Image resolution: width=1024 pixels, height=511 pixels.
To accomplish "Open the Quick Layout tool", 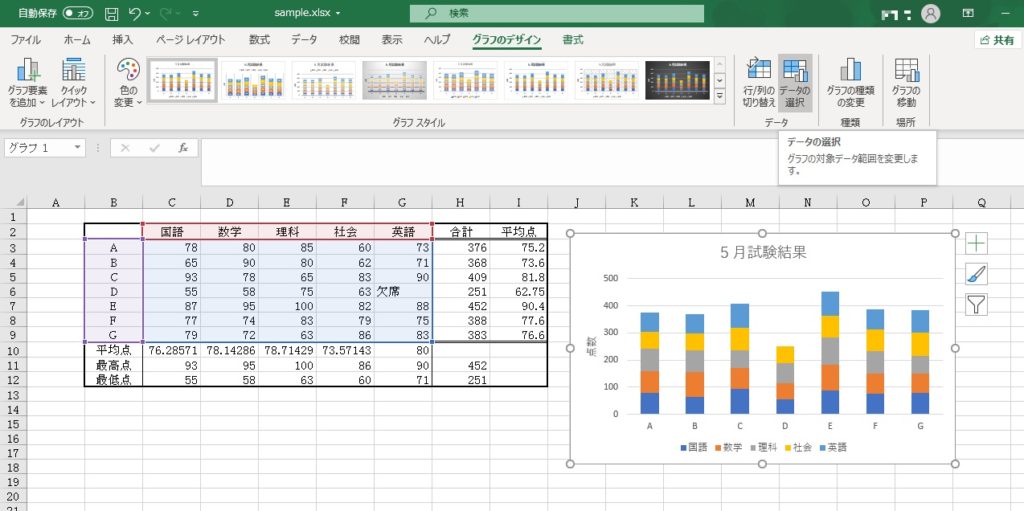I will [x=73, y=72].
